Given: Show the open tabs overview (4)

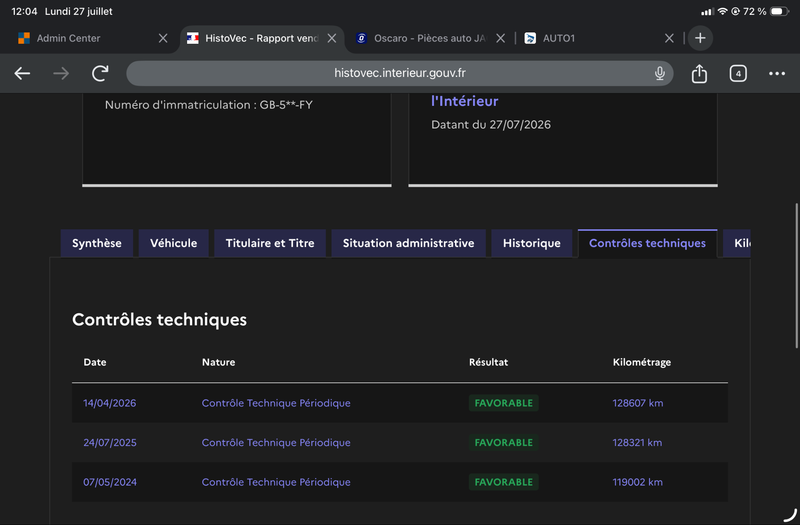Looking at the screenshot, I should (738, 73).
